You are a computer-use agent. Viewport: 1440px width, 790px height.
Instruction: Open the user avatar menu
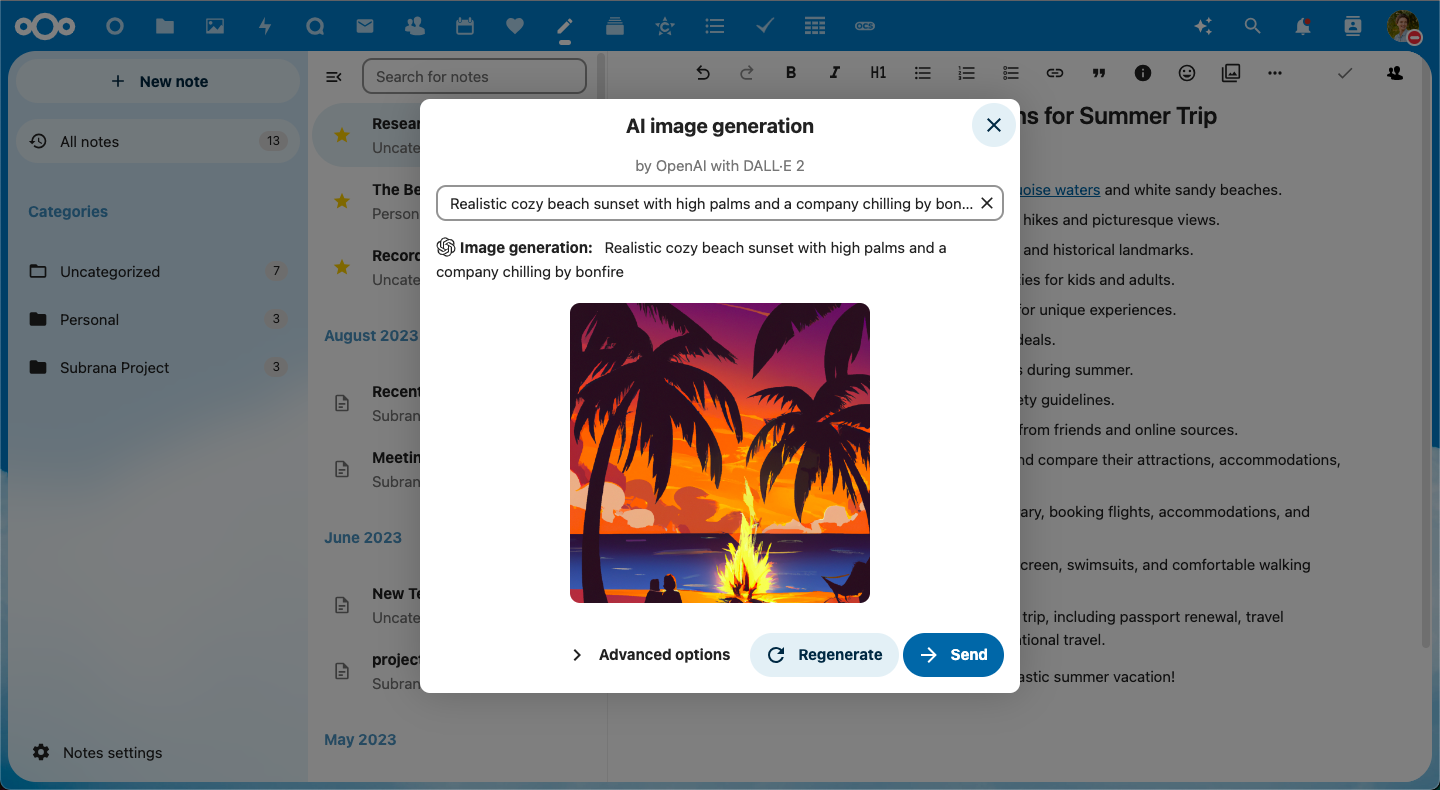click(x=1403, y=27)
